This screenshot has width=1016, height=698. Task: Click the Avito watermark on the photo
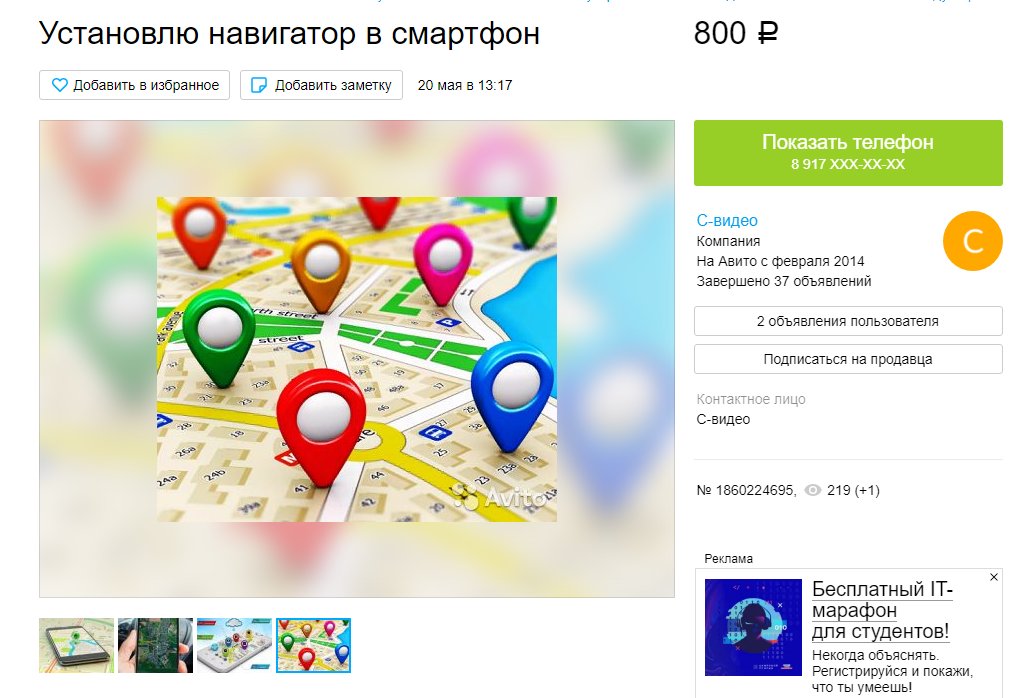(x=499, y=497)
